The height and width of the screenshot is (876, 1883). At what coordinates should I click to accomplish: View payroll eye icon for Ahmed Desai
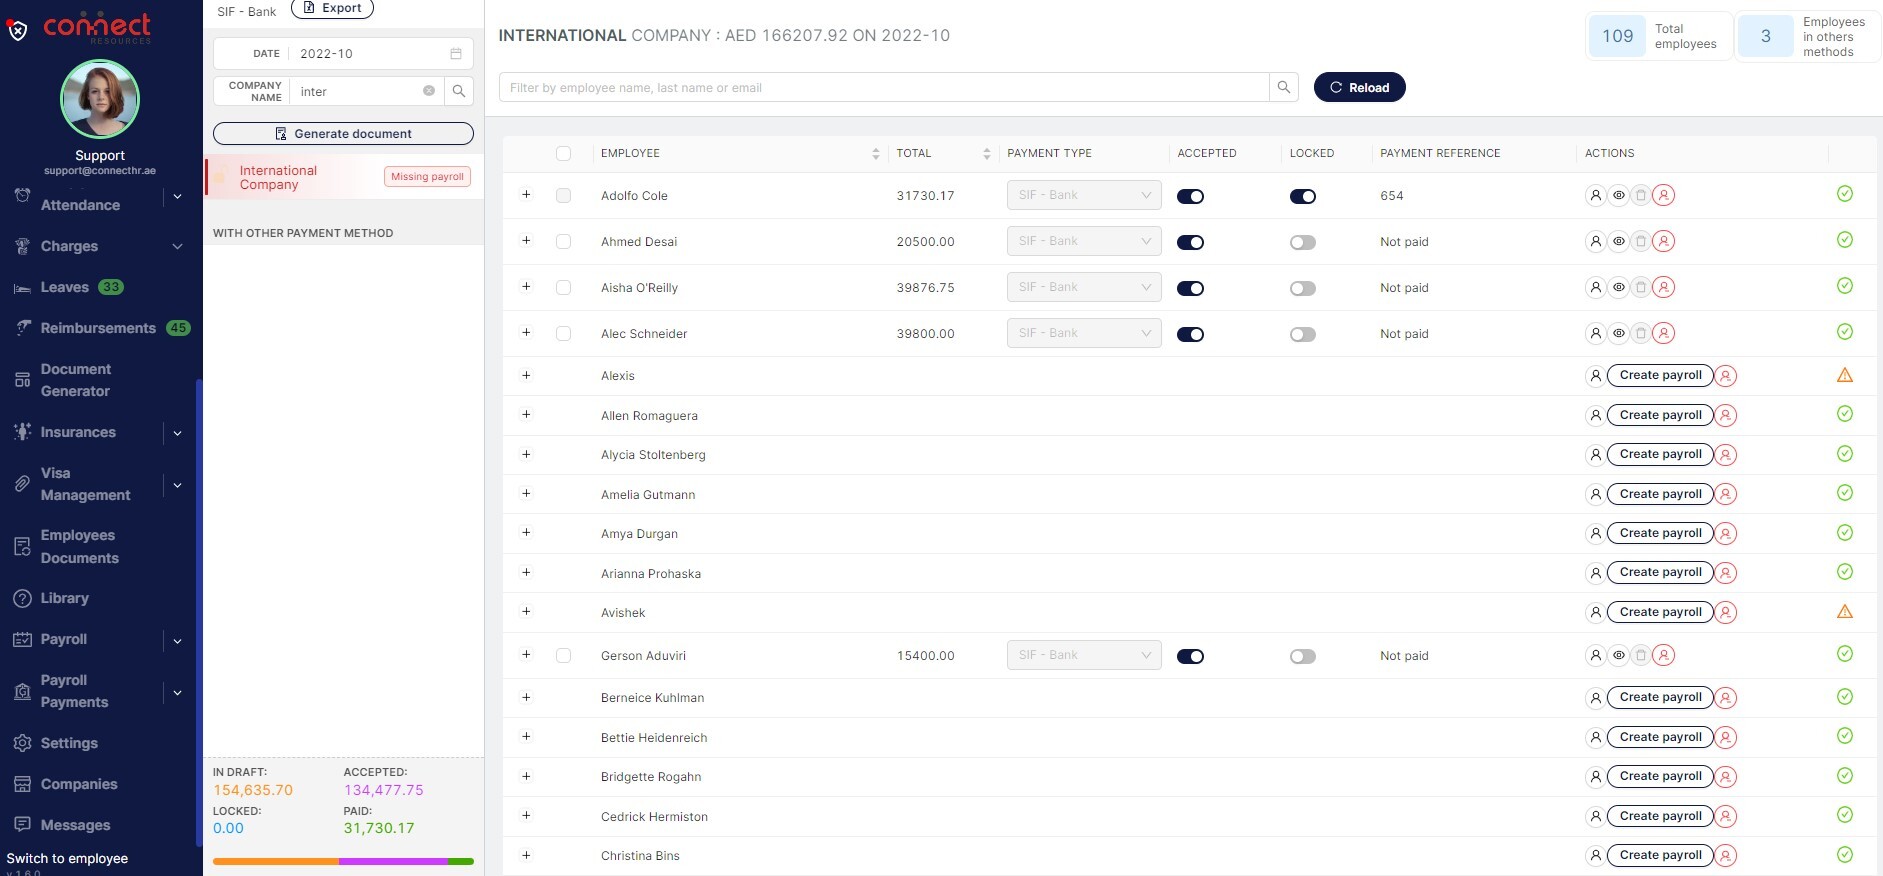pyautogui.click(x=1618, y=242)
